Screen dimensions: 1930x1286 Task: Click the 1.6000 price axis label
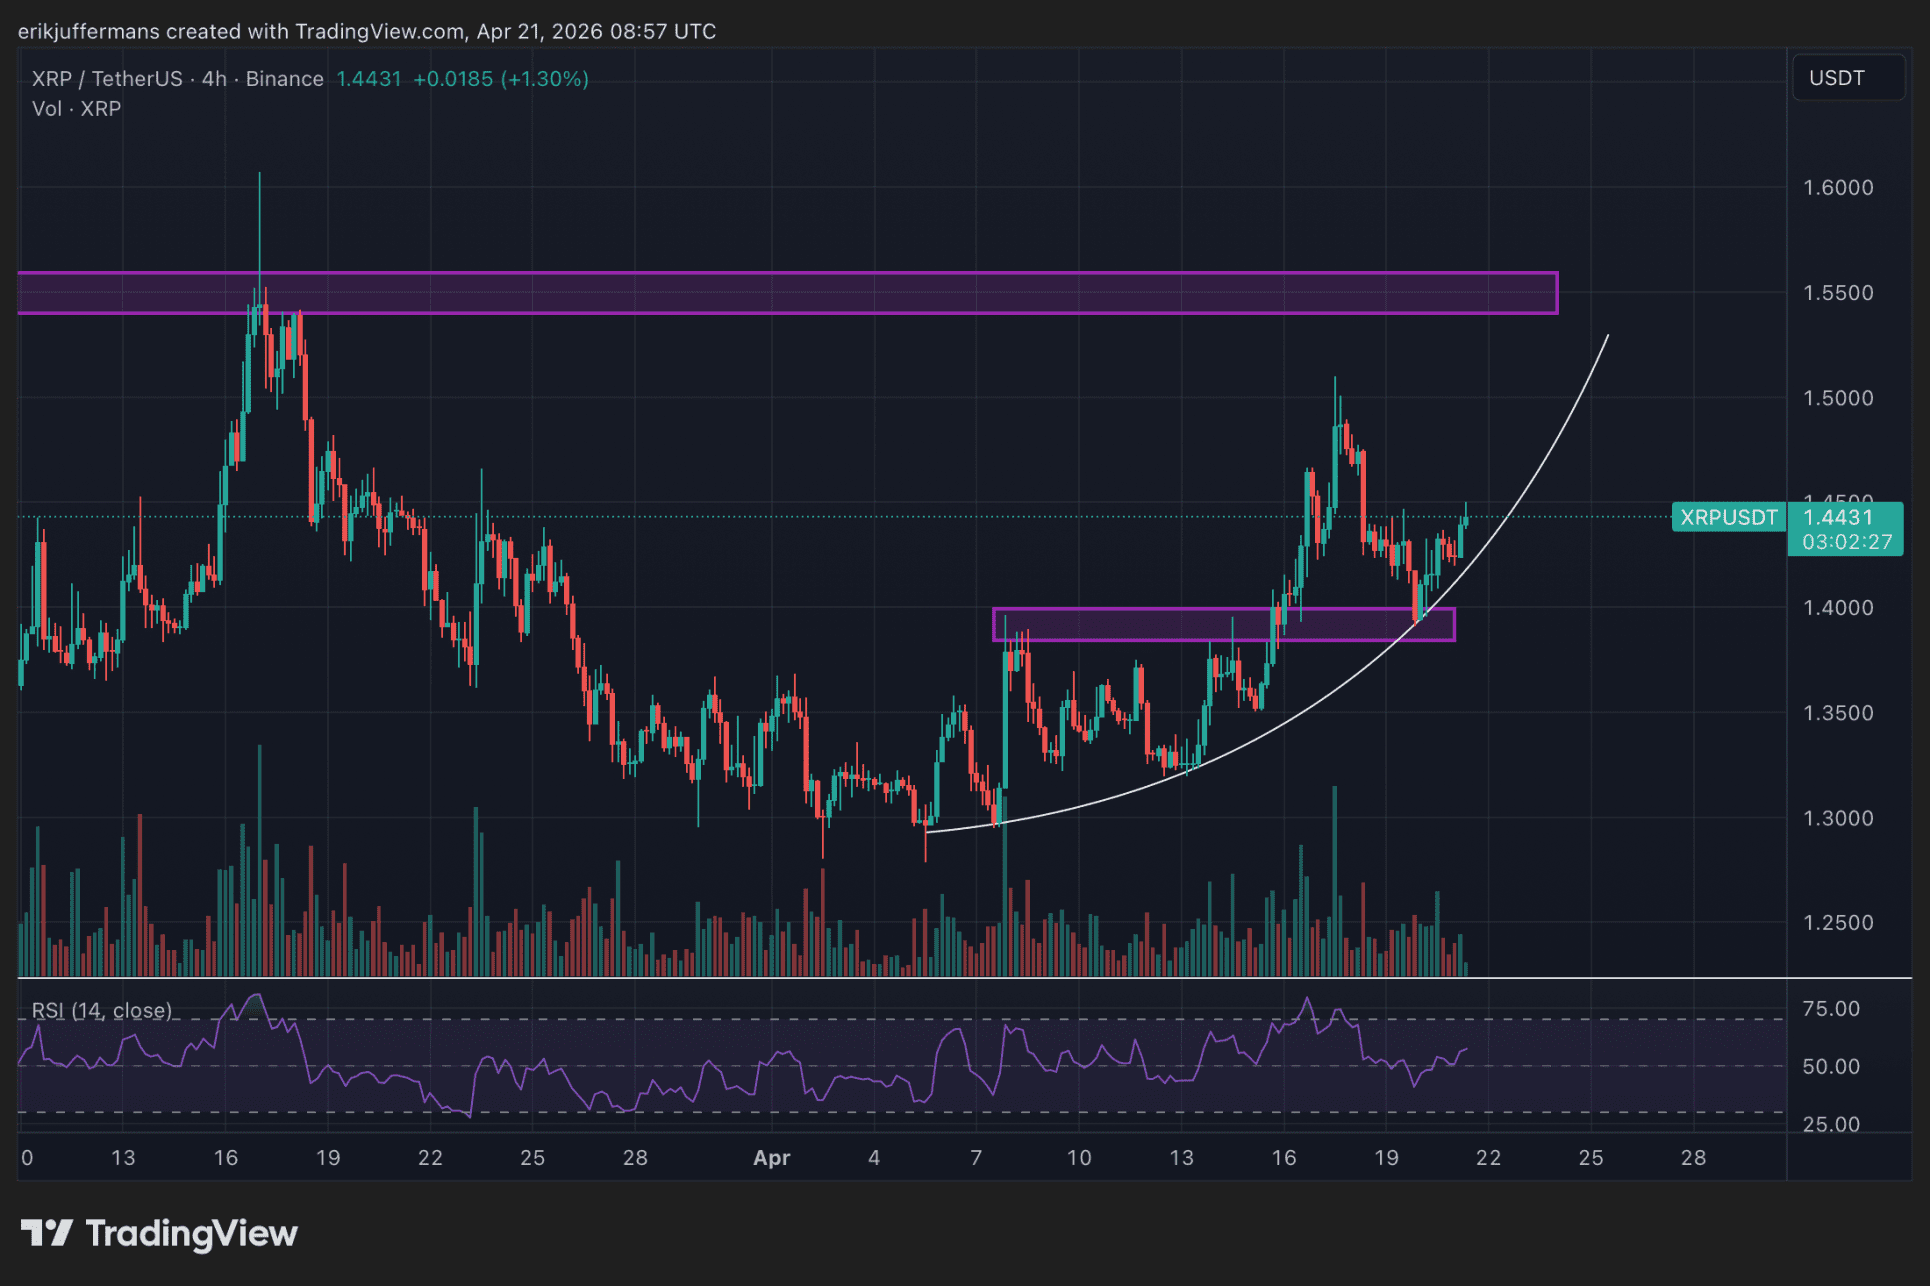1837,188
